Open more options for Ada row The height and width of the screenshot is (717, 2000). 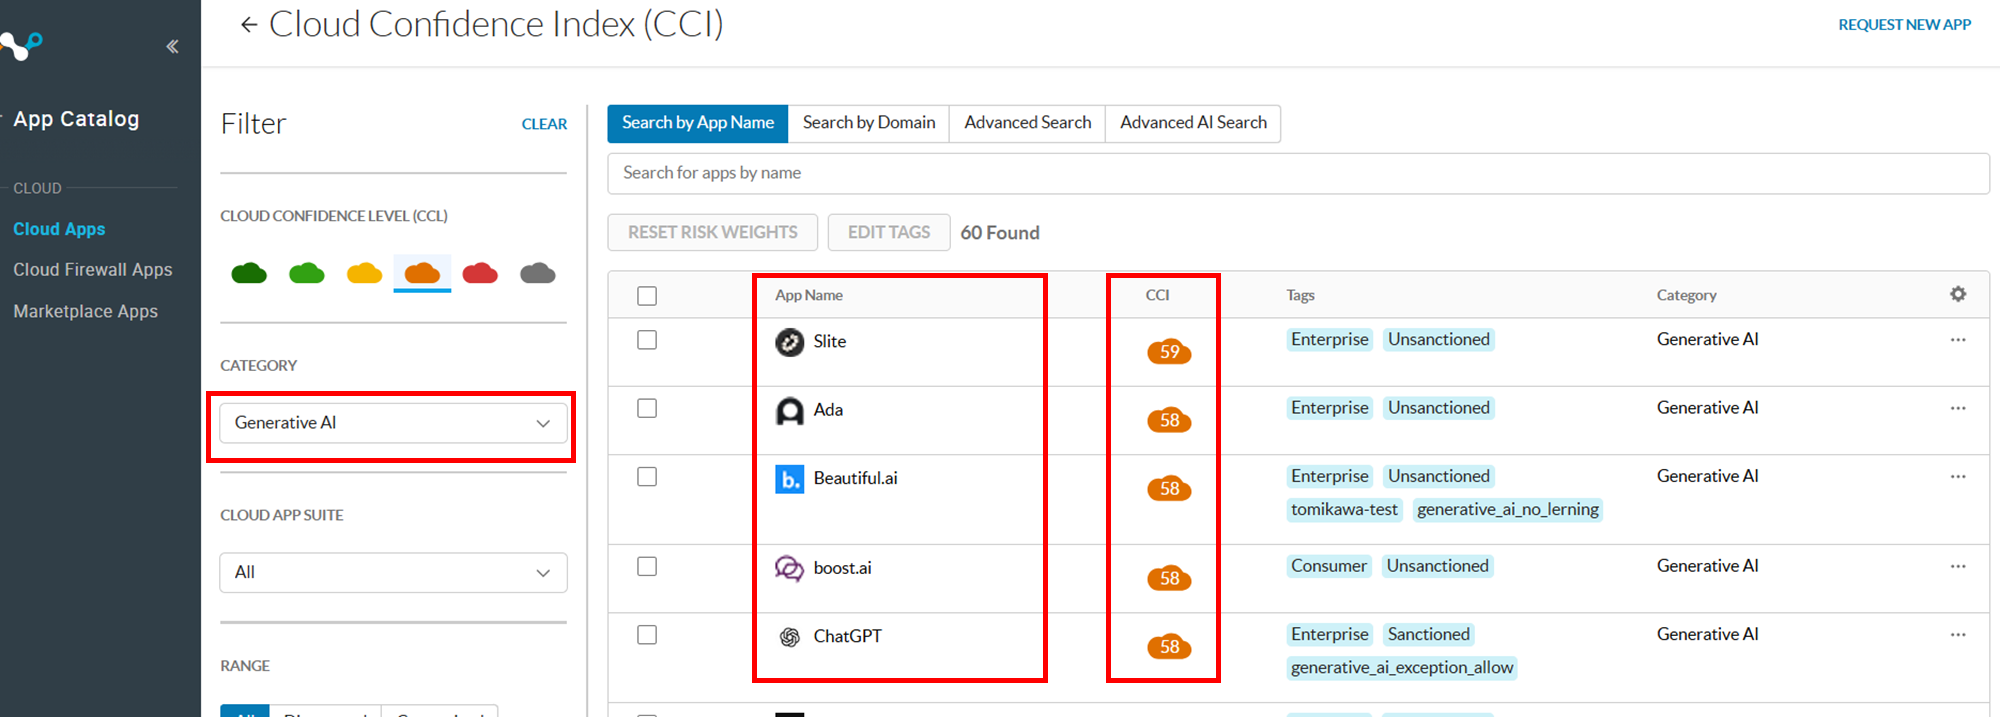point(1958,408)
